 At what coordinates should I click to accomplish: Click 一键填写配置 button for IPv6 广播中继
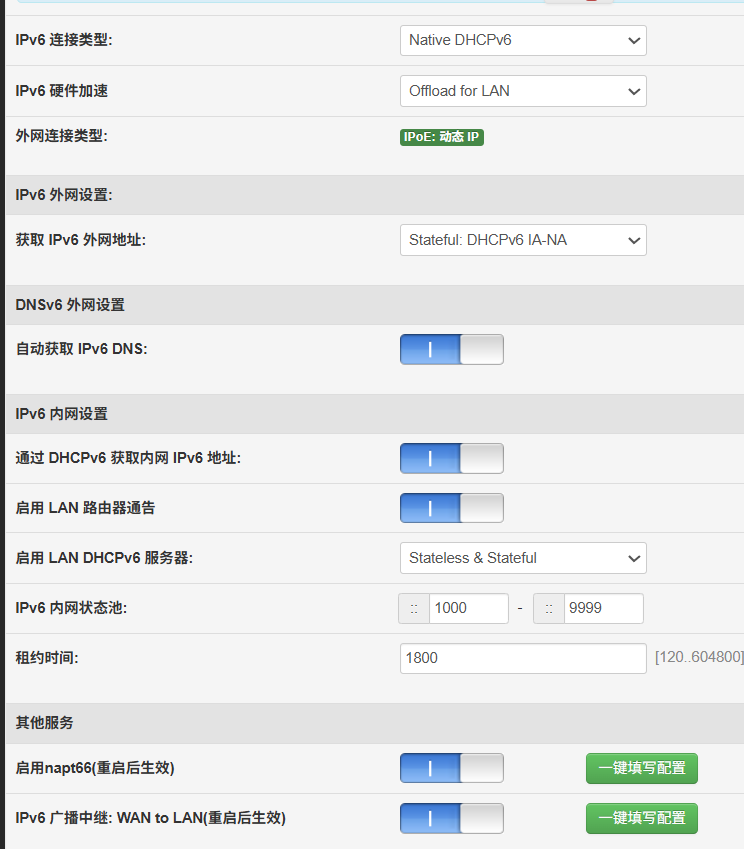tap(642, 818)
